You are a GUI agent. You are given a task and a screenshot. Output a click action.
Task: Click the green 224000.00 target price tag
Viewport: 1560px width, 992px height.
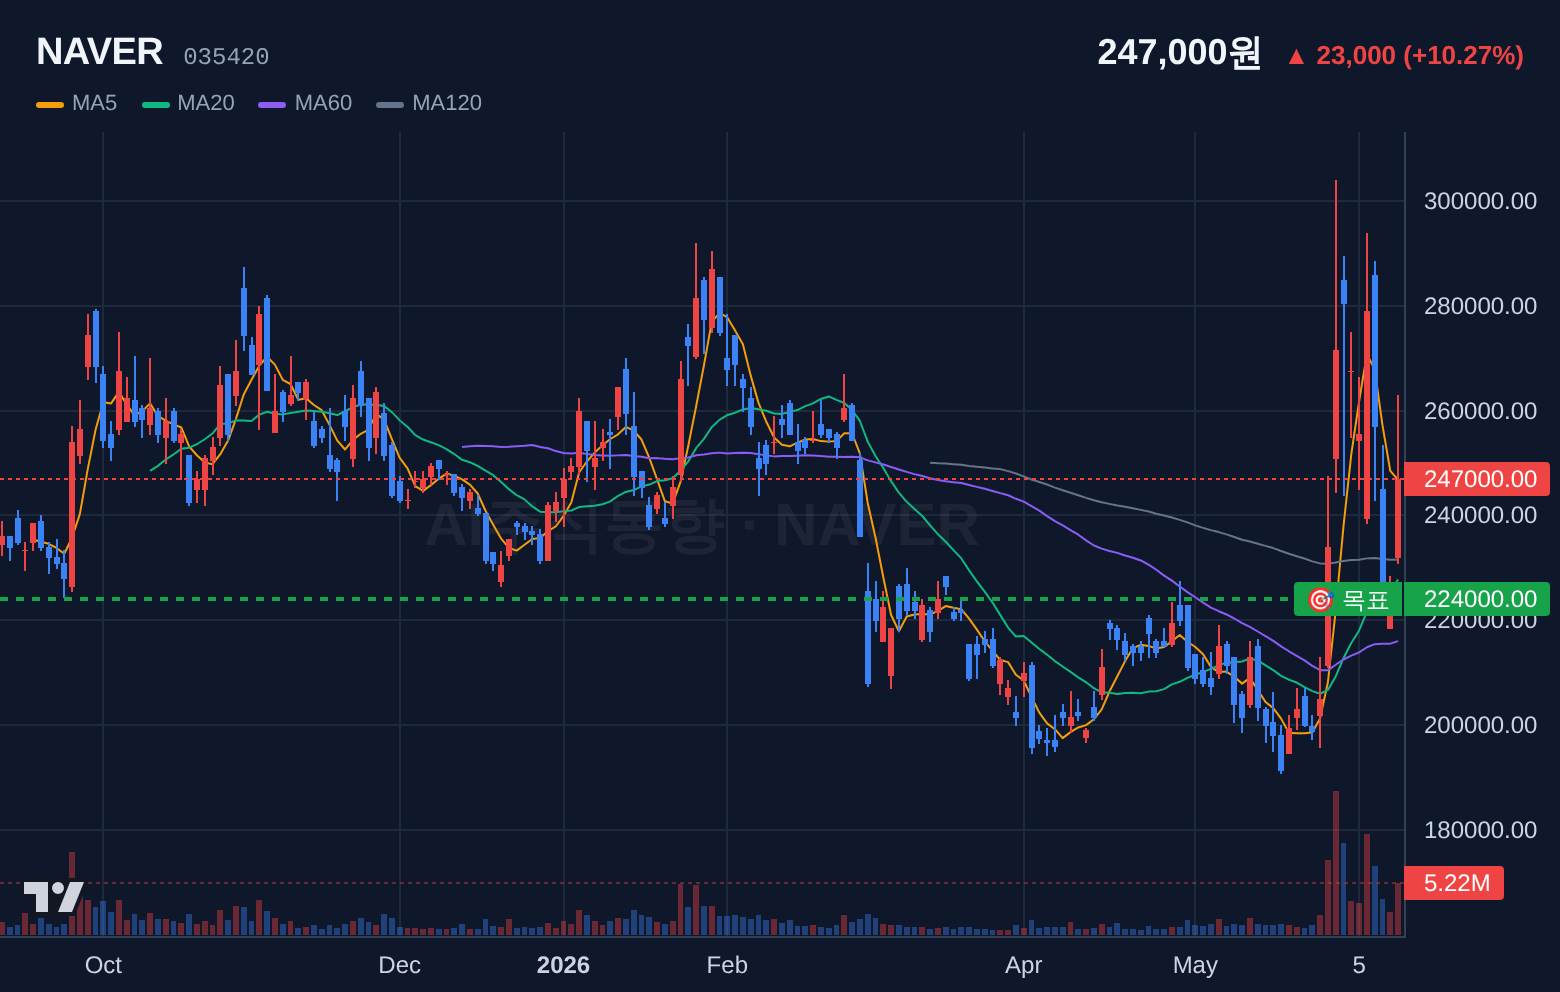point(1477,599)
